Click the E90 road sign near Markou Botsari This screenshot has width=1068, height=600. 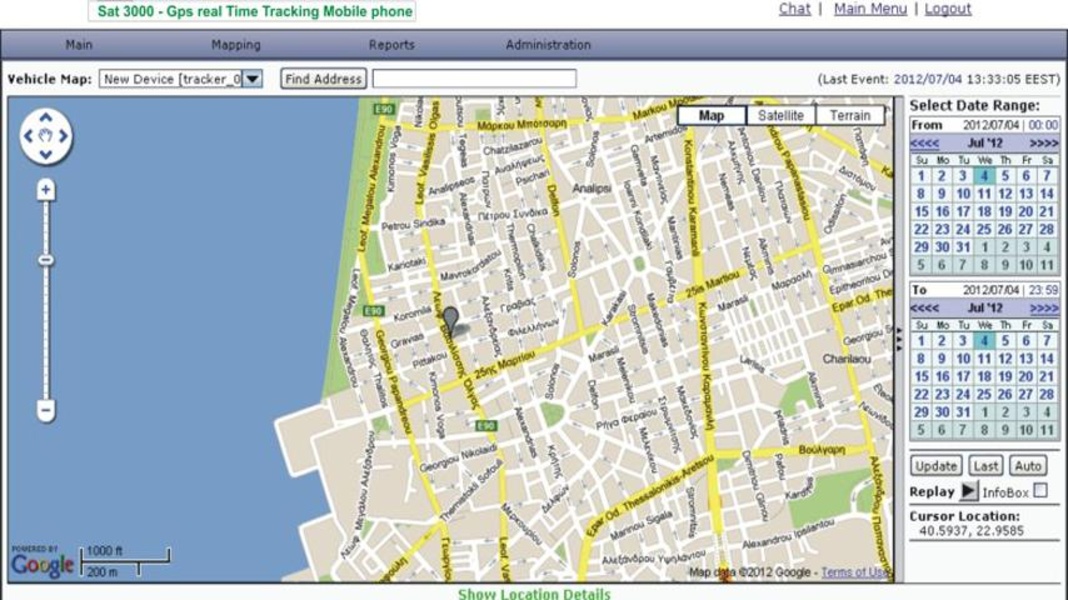(384, 109)
